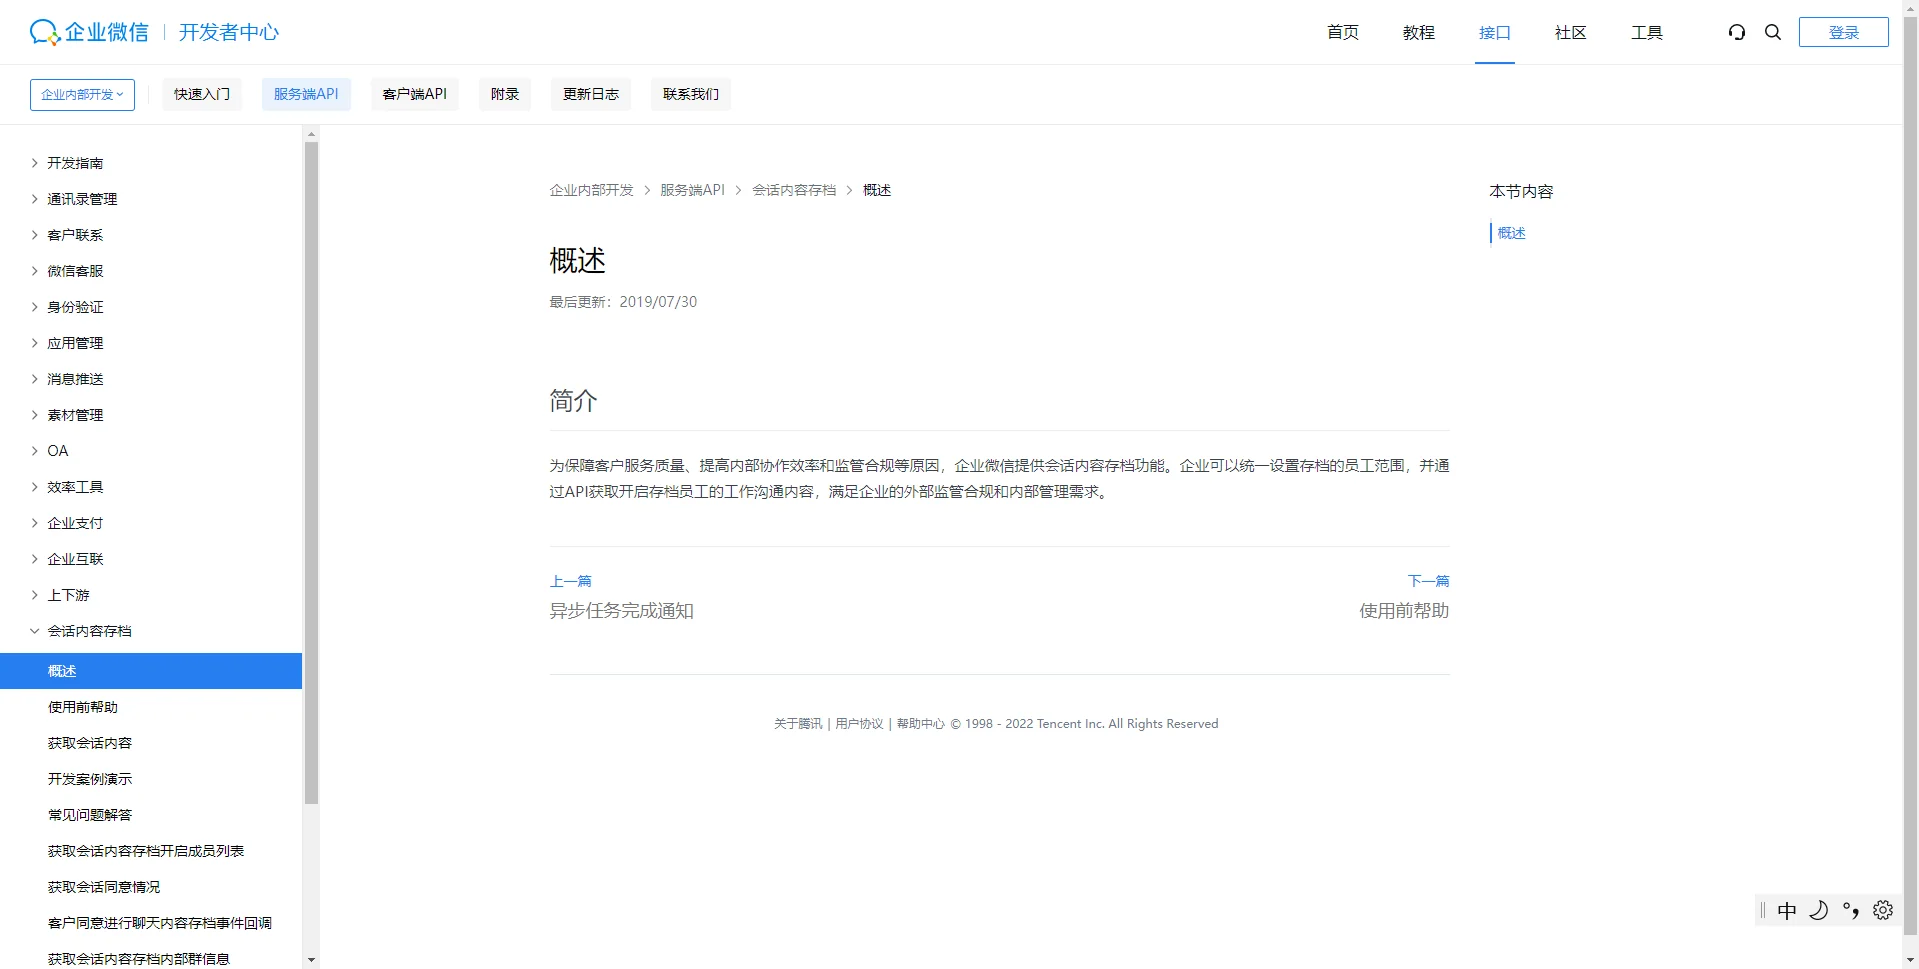Open the 社区 top menu item
1919x969 pixels.
(x=1570, y=32)
